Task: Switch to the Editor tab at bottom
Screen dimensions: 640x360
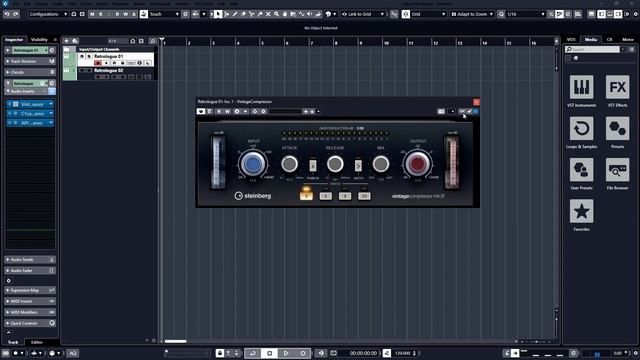Action: 37,342
